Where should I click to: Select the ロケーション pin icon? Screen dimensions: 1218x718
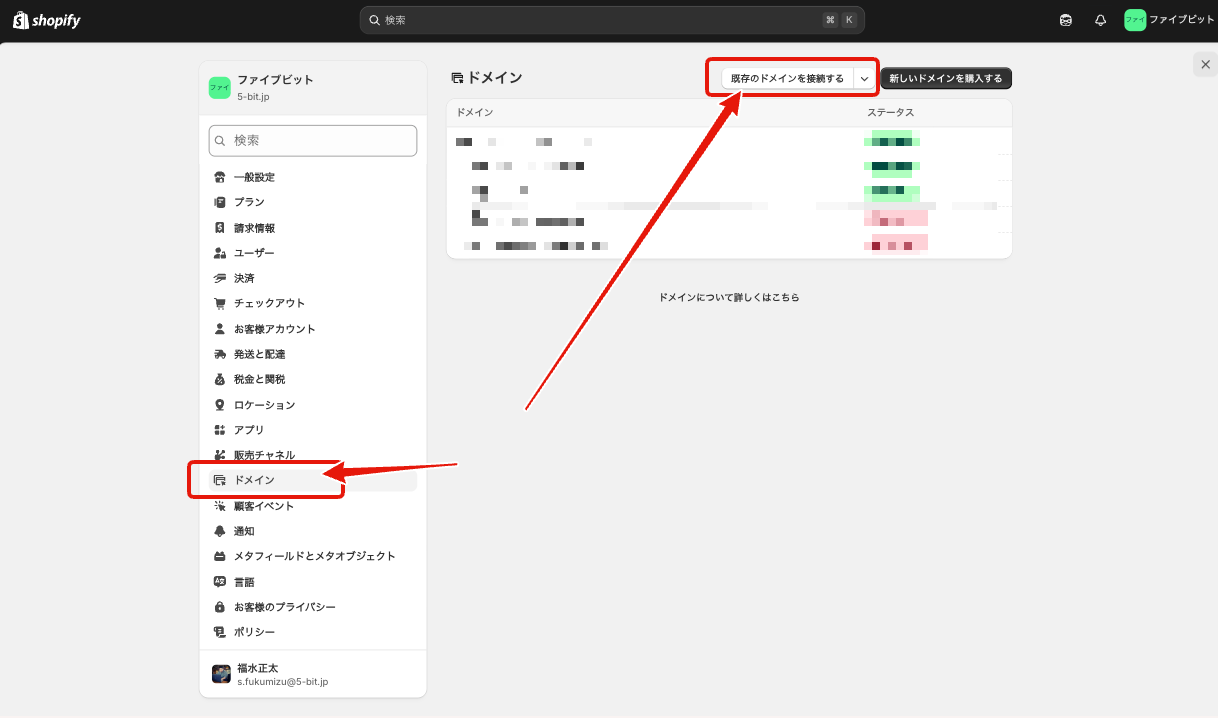[x=218, y=404]
